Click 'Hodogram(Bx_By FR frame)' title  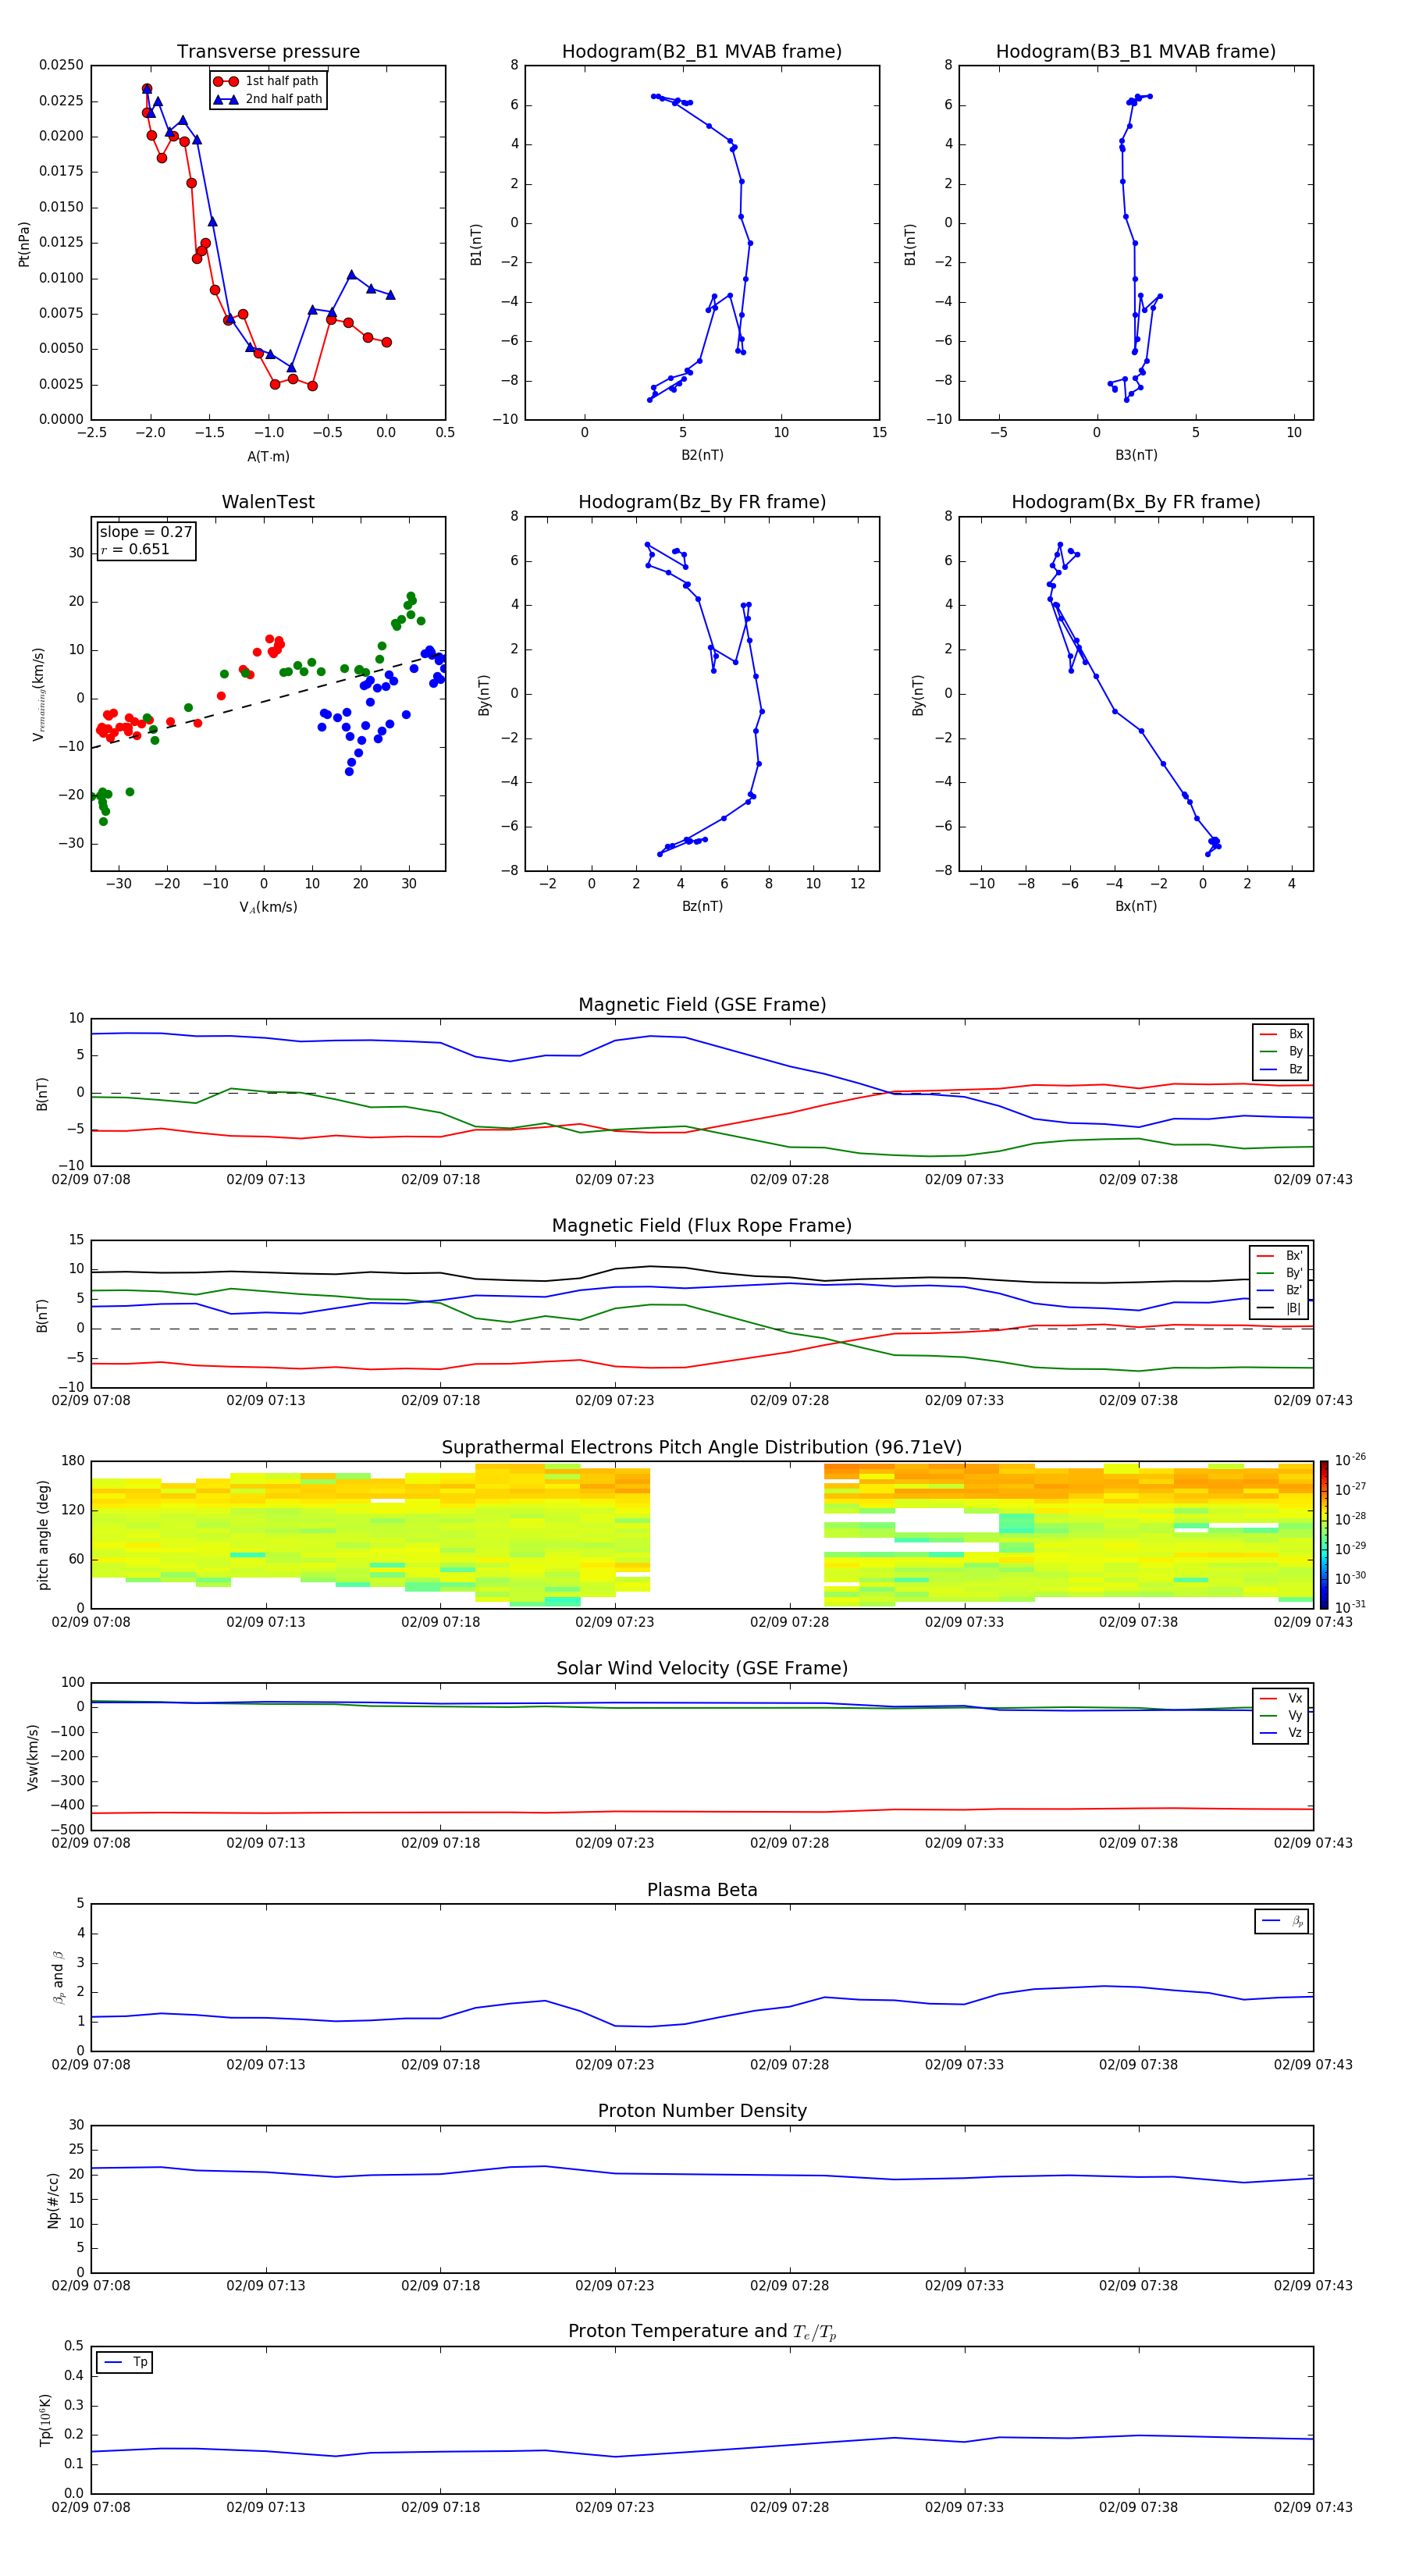pos(1136,502)
